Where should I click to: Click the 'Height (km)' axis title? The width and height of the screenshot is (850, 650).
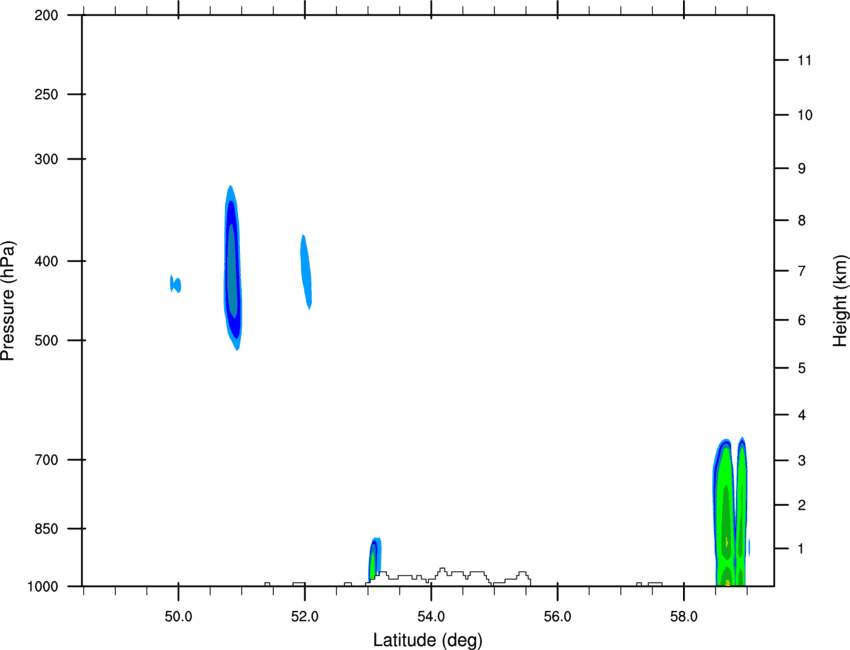point(840,301)
